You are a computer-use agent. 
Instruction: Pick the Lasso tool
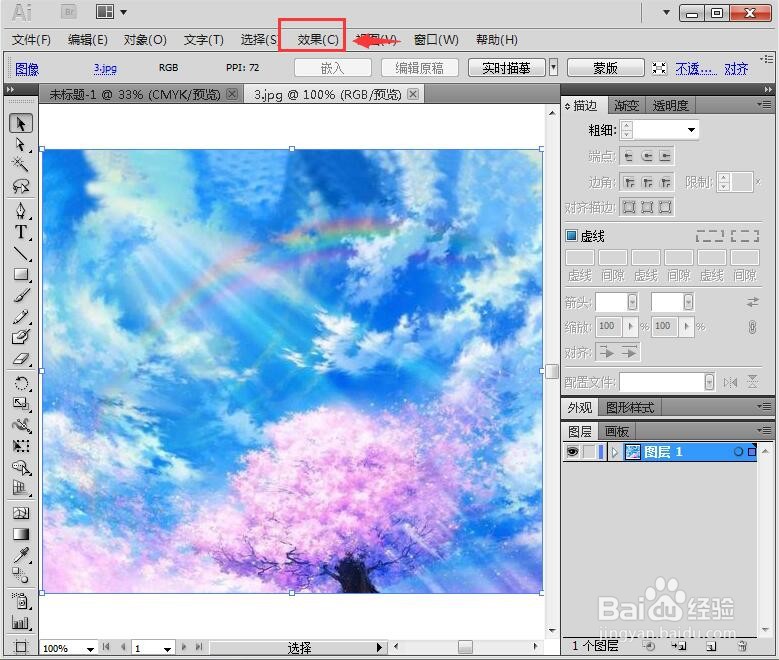coord(21,186)
